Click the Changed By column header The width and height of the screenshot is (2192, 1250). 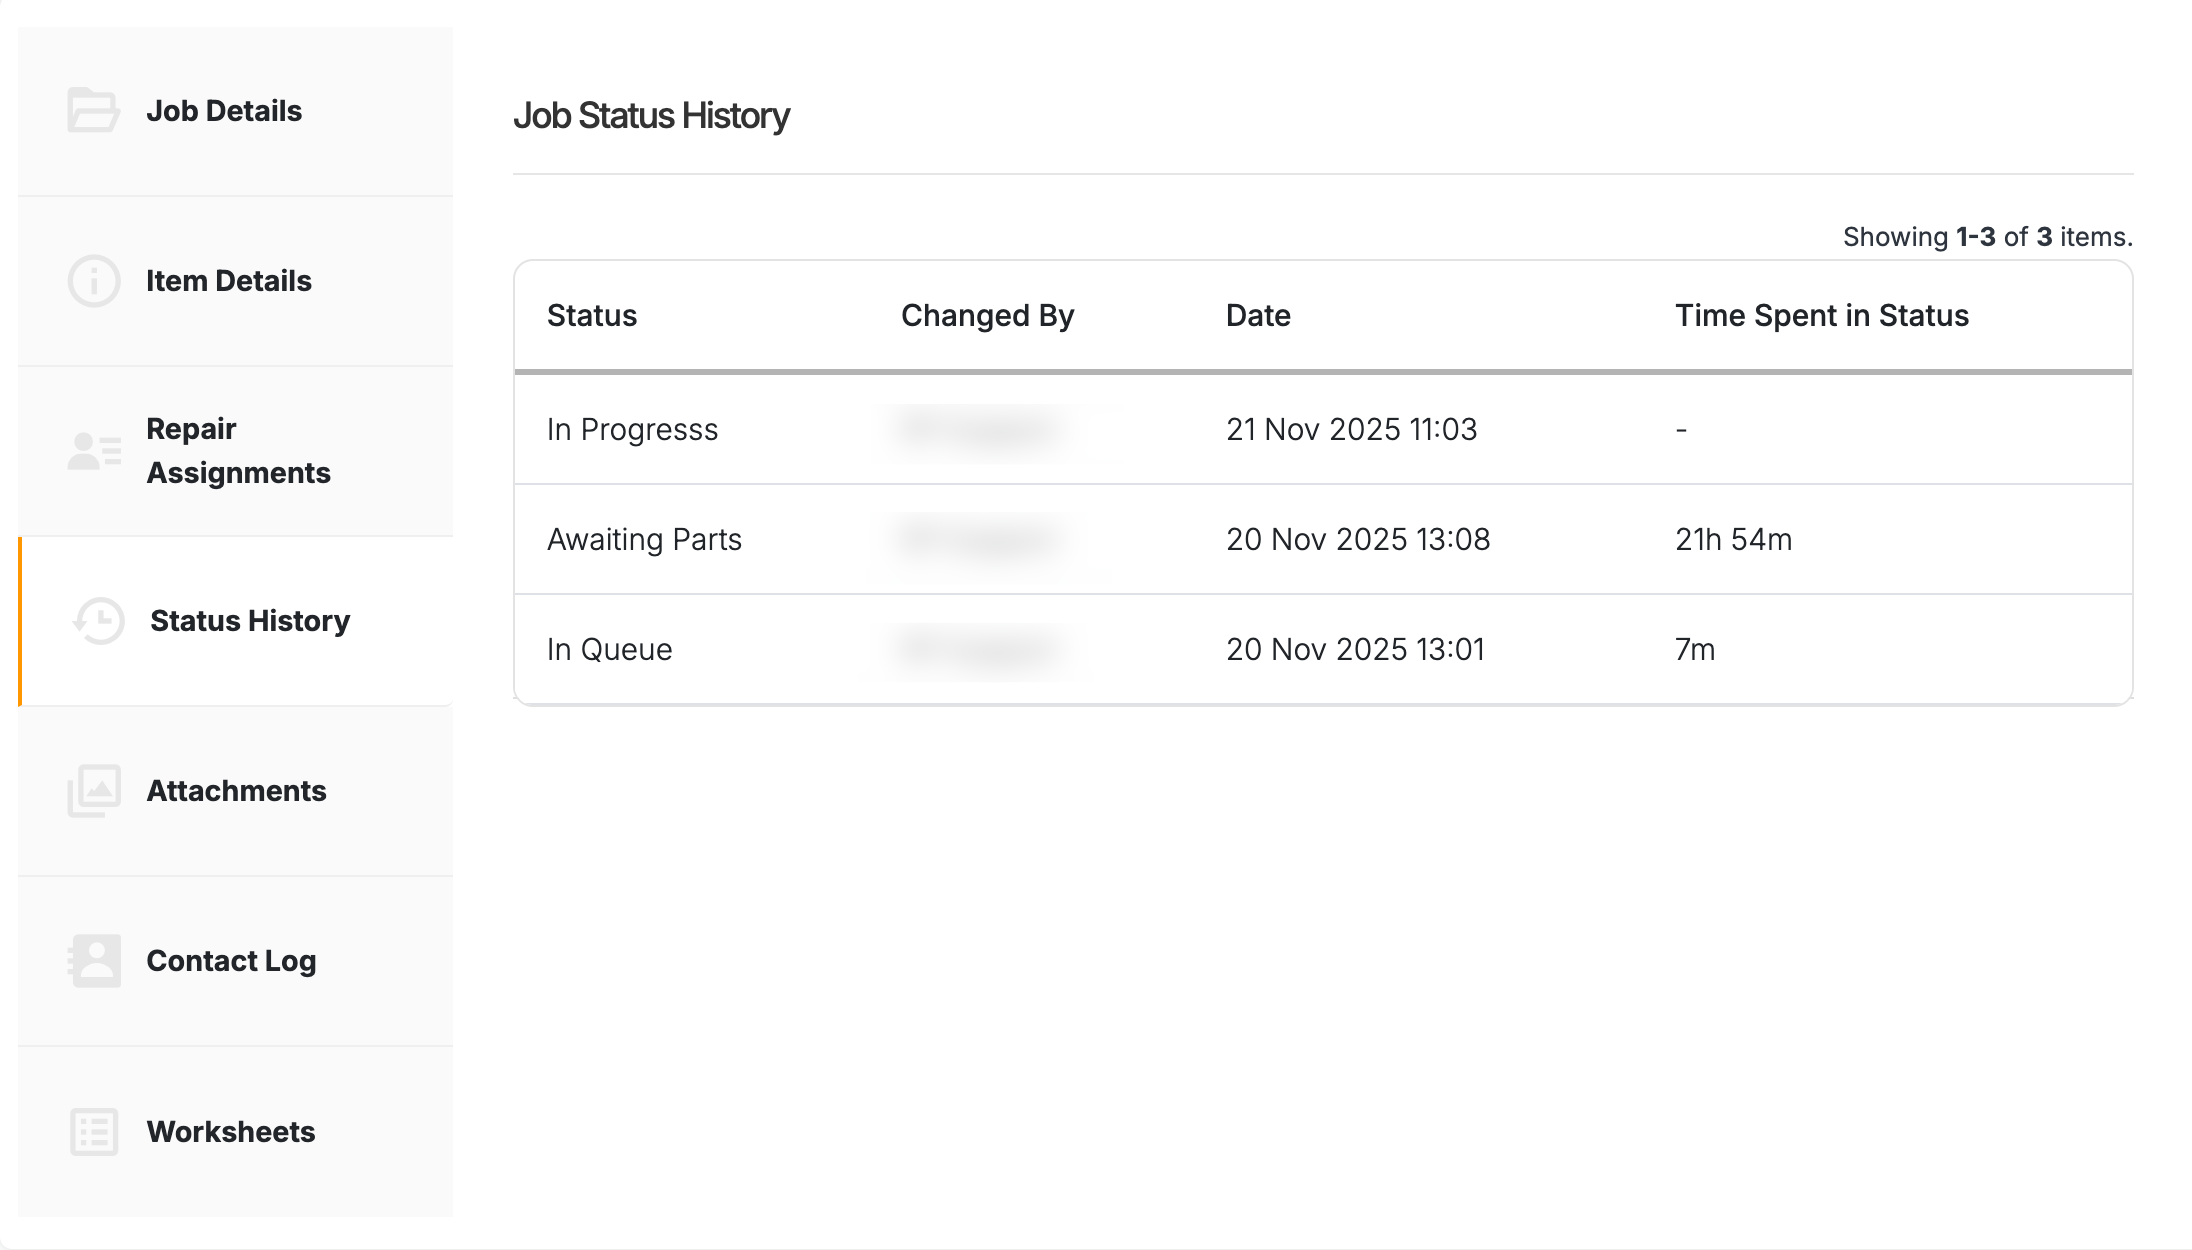tap(987, 316)
